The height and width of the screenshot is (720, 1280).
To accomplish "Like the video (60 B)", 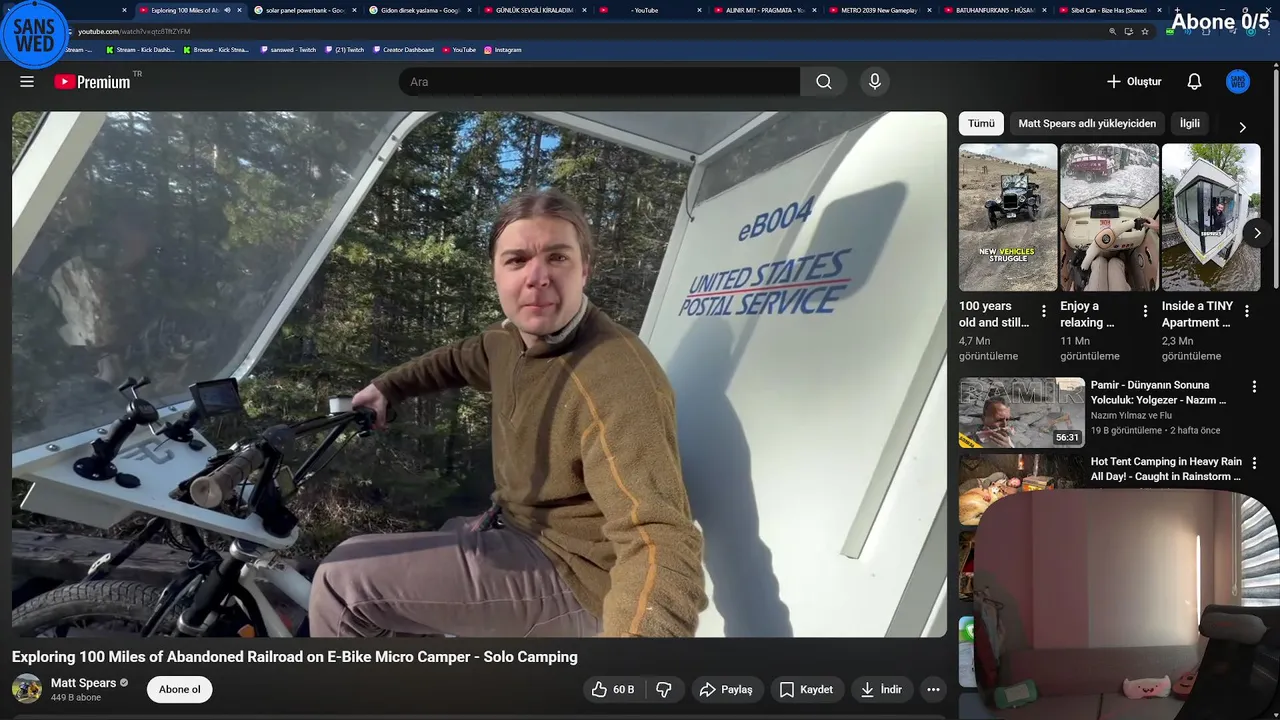I will click(x=612, y=689).
